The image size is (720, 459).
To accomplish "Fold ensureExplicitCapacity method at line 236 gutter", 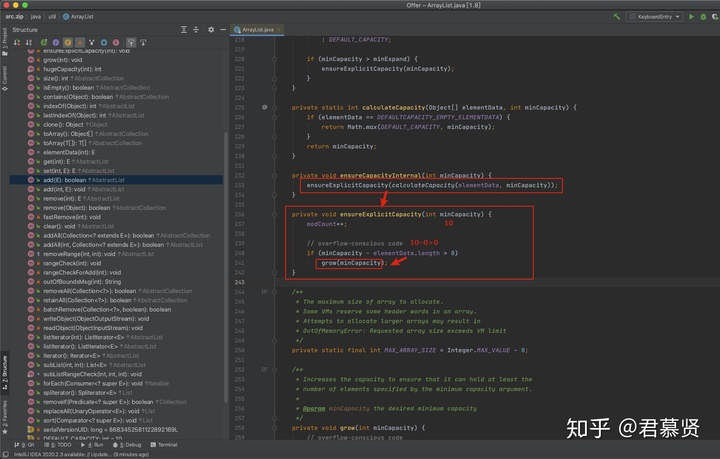I will click(x=275, y=214).
